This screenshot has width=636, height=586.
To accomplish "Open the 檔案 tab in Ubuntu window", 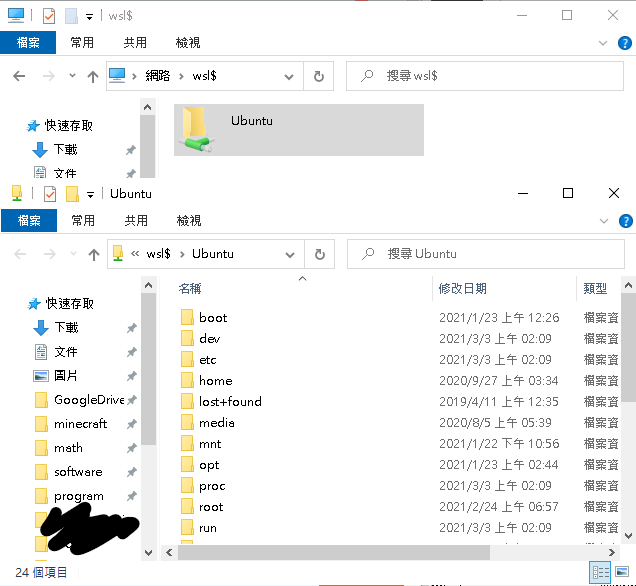I will (29, 220).
